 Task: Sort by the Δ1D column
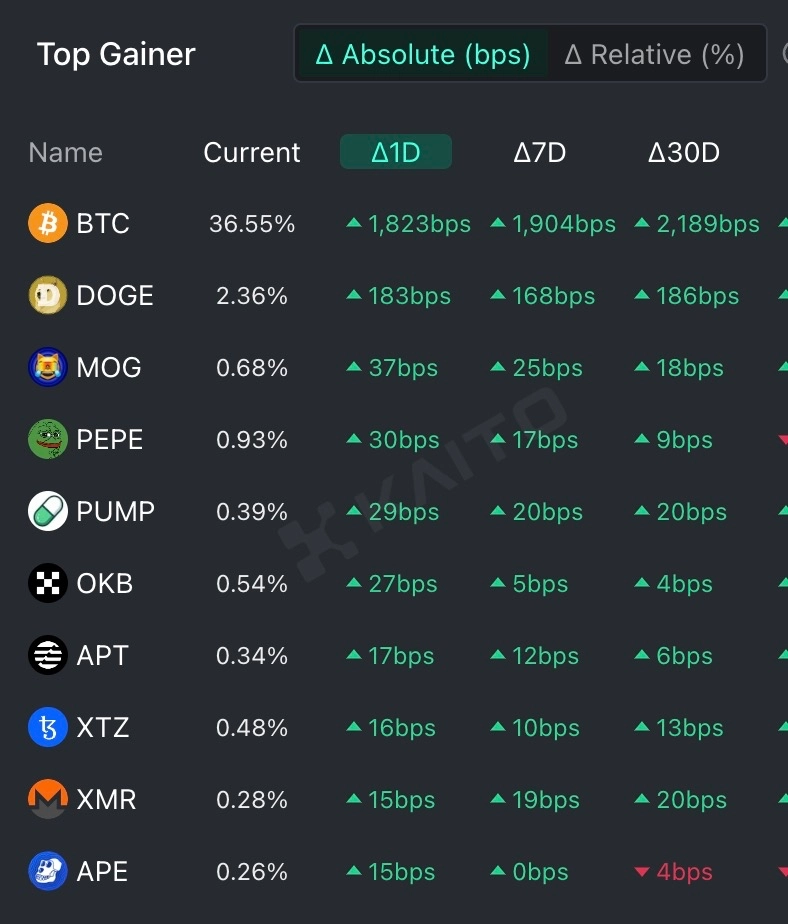click(396, 152)
